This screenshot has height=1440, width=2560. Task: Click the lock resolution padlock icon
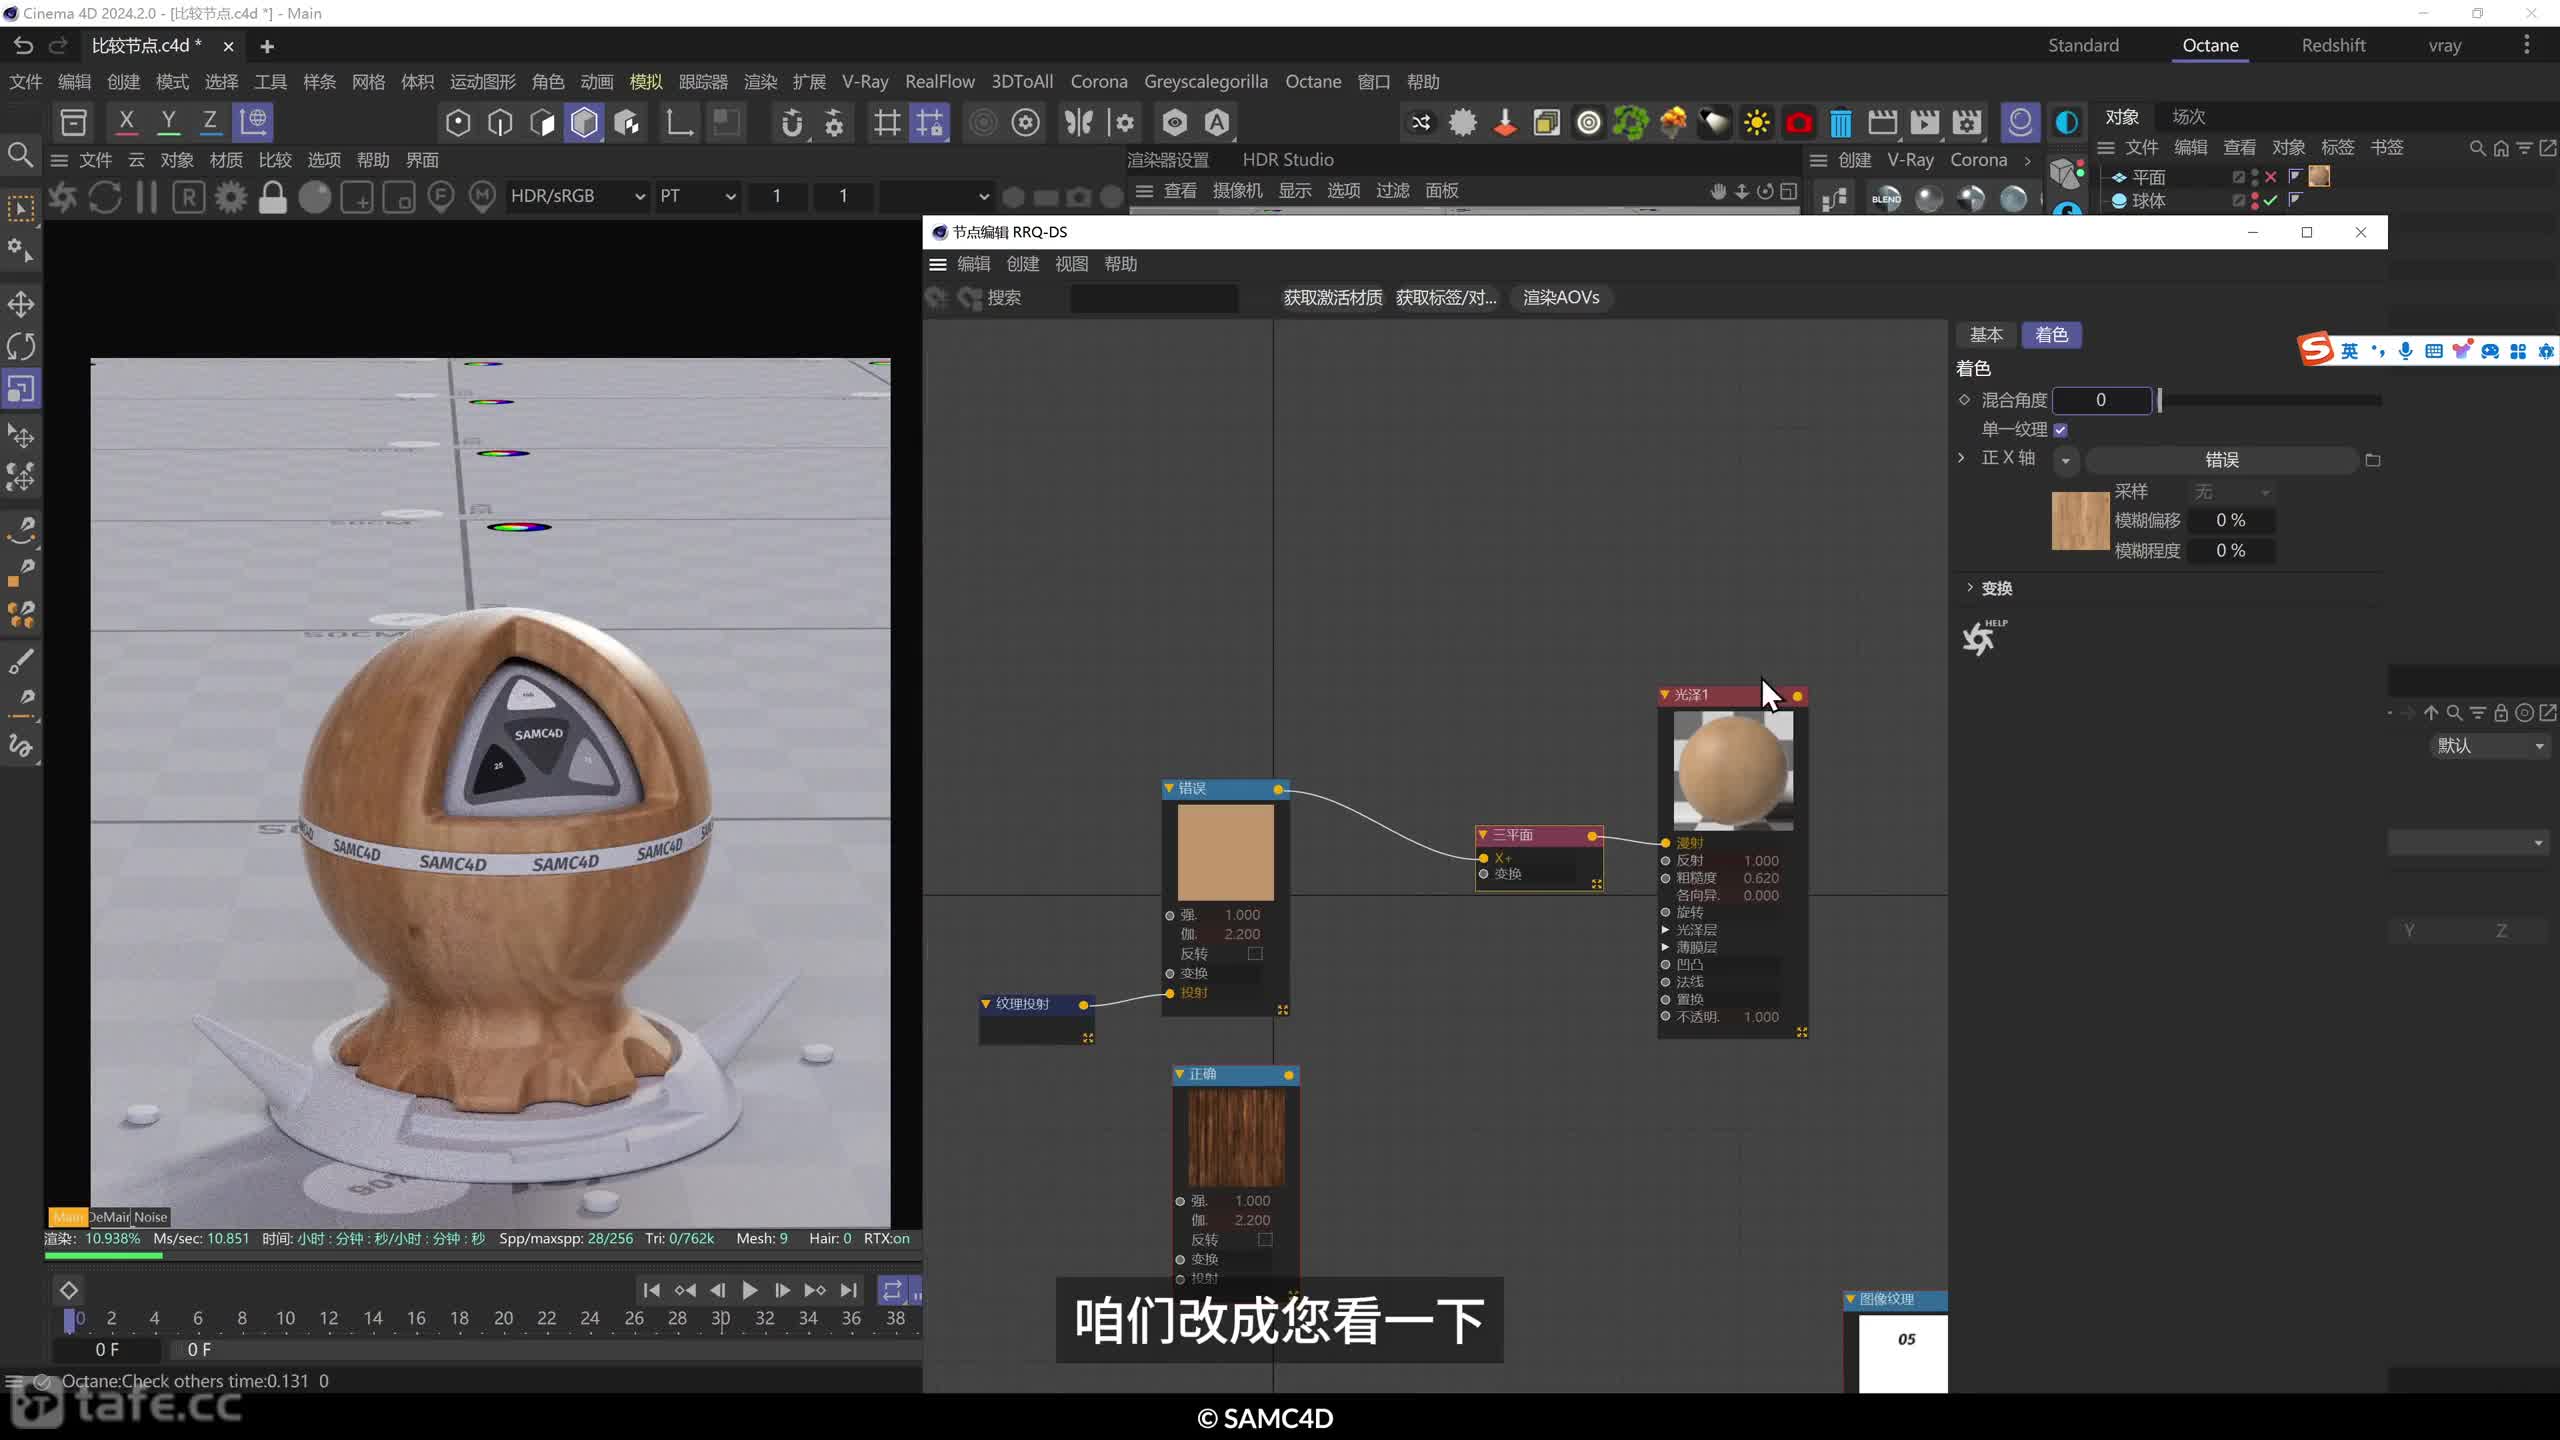click(272, 197)
